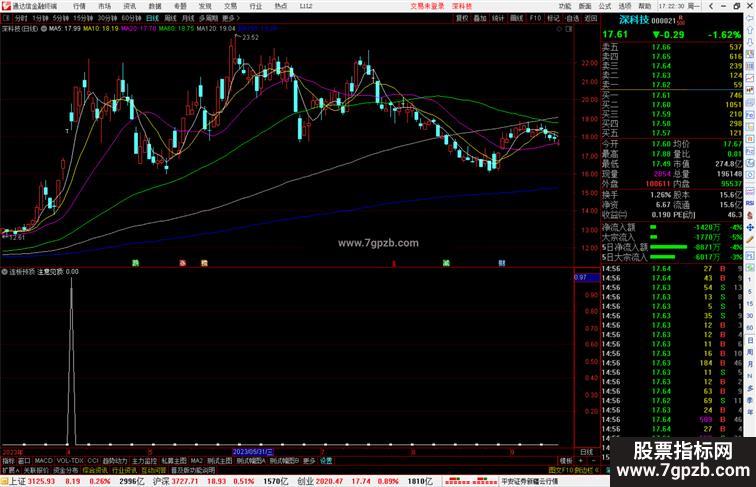Click the 叠加 overlay button

(480, 18)
